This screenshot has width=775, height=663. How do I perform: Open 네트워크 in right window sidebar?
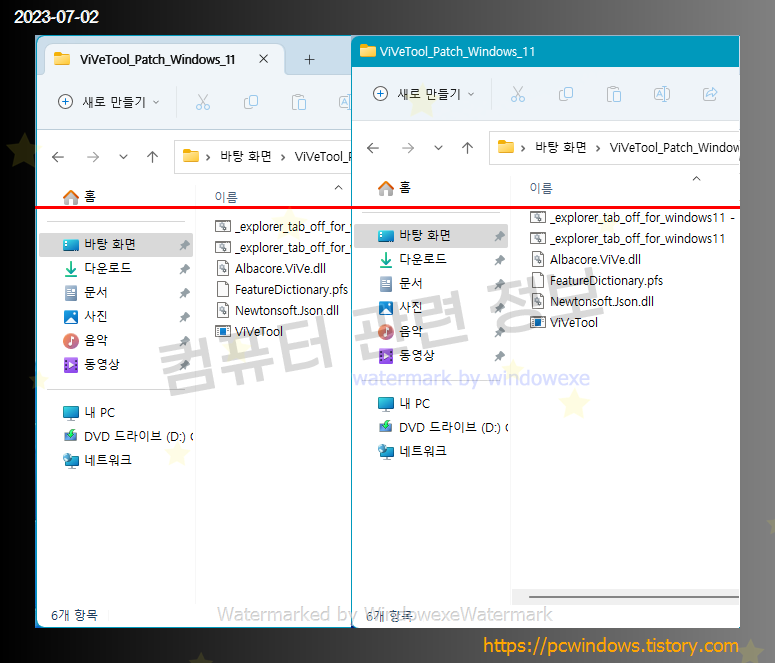[x=412, y=451]
